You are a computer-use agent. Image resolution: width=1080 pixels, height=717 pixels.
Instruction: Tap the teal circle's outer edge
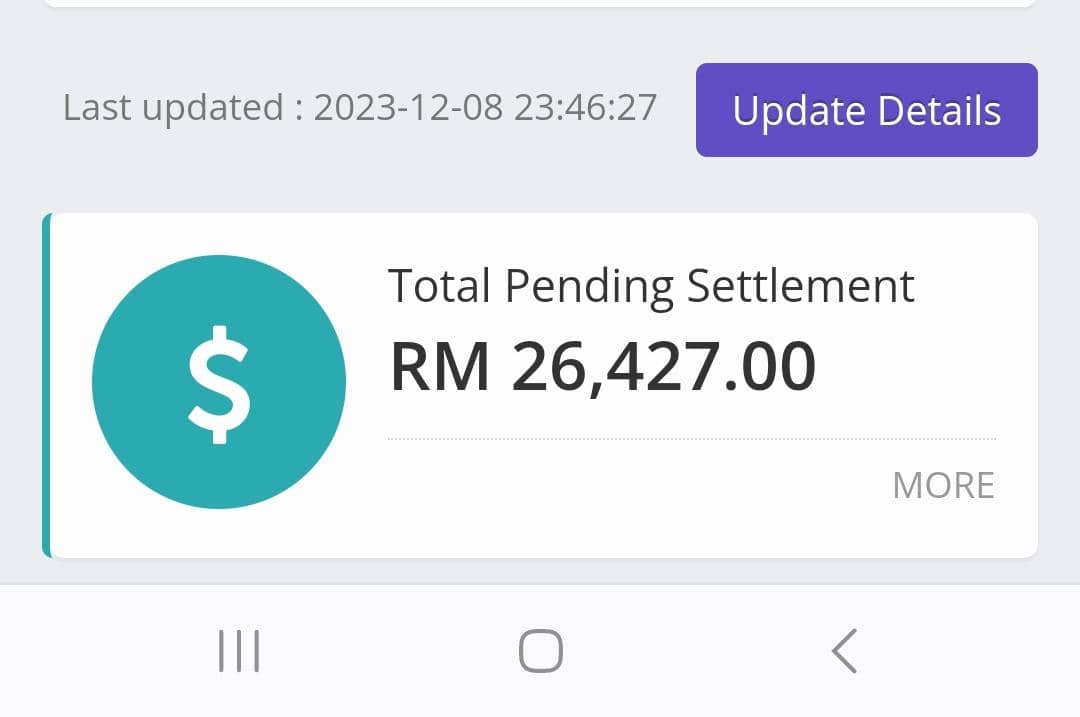(110, 330)
